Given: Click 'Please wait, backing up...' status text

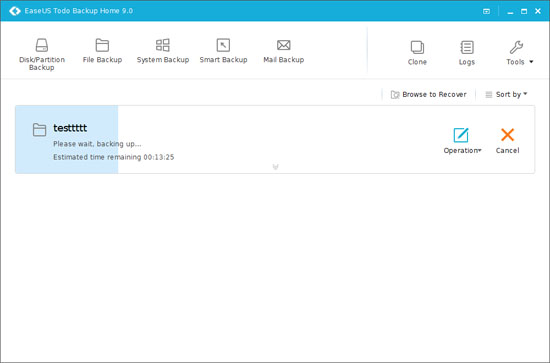Looking at the screenshot, I should click(x=97, y=144).
